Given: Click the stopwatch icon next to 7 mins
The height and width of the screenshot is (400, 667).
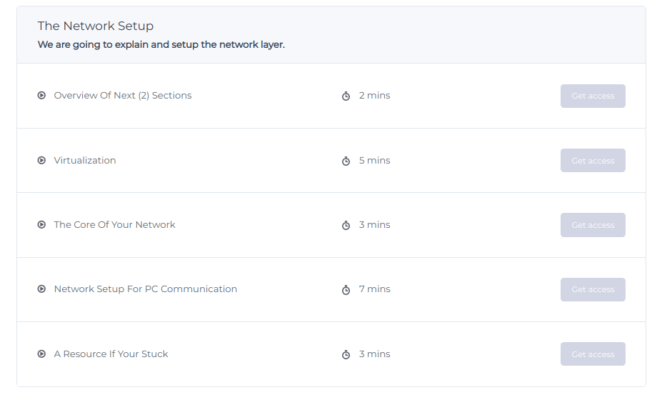Looking at the screenshot, I should 346,289.
